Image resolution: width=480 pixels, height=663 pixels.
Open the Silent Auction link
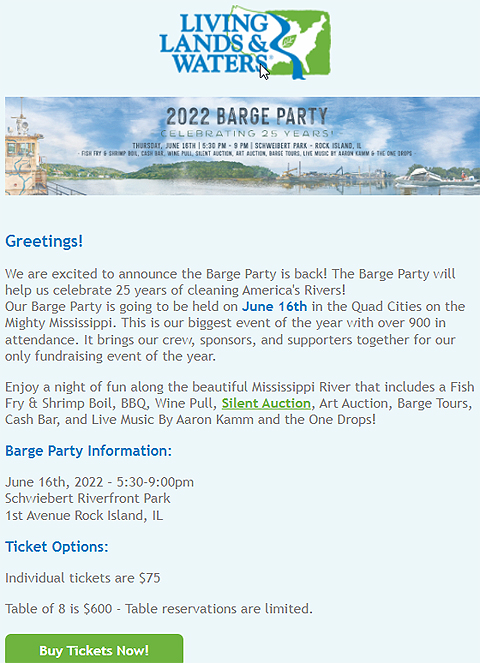pyautogui.click(x=266, y=403)
